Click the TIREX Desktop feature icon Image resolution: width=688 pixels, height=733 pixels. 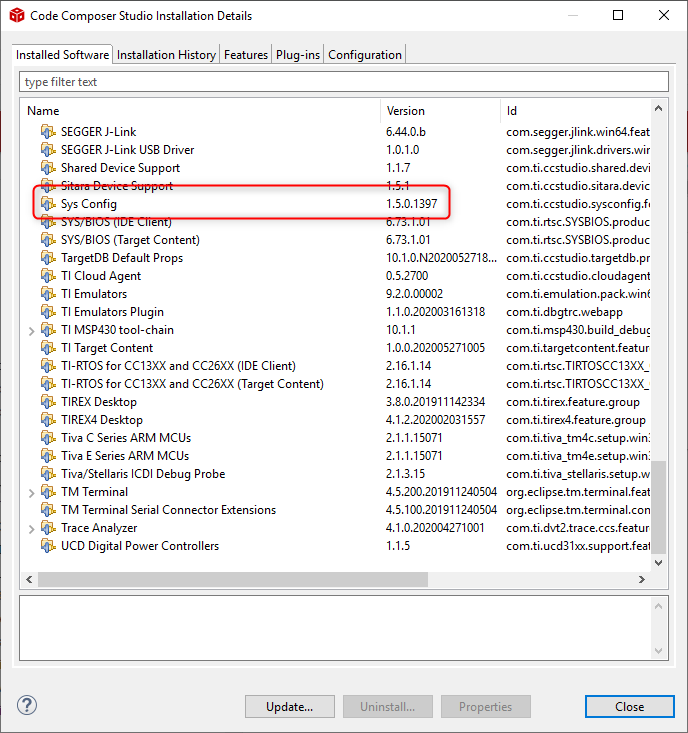48,402
